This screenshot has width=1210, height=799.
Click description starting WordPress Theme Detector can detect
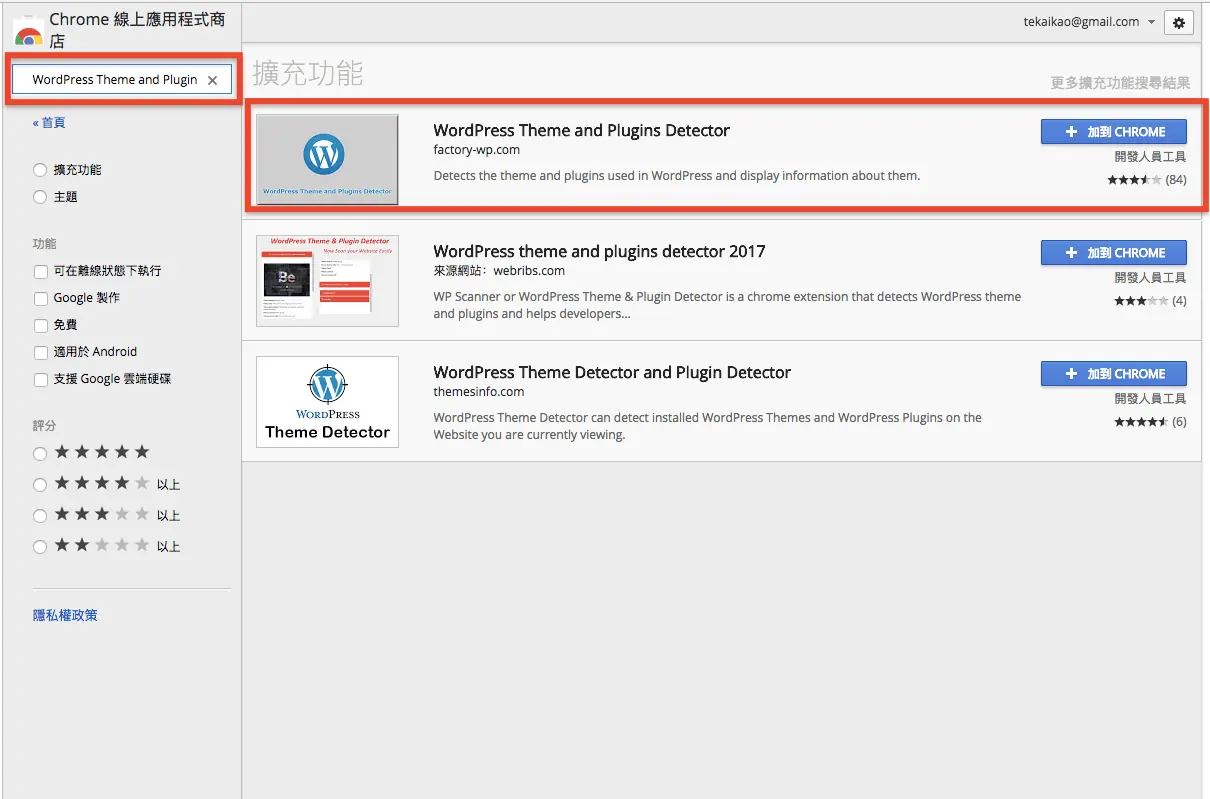pos(707,426)
